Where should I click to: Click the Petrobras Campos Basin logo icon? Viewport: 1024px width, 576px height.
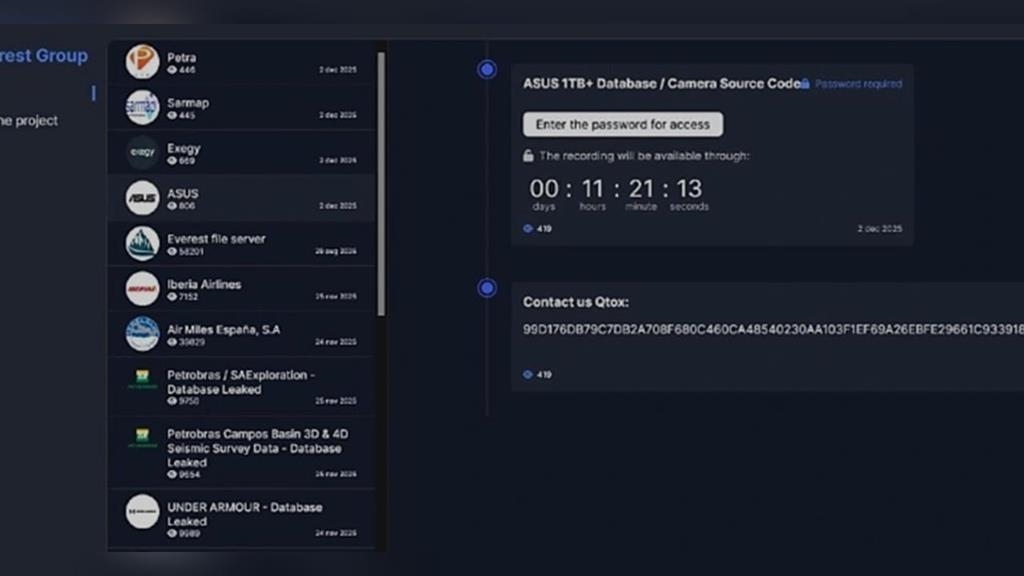tap(142, 438)
